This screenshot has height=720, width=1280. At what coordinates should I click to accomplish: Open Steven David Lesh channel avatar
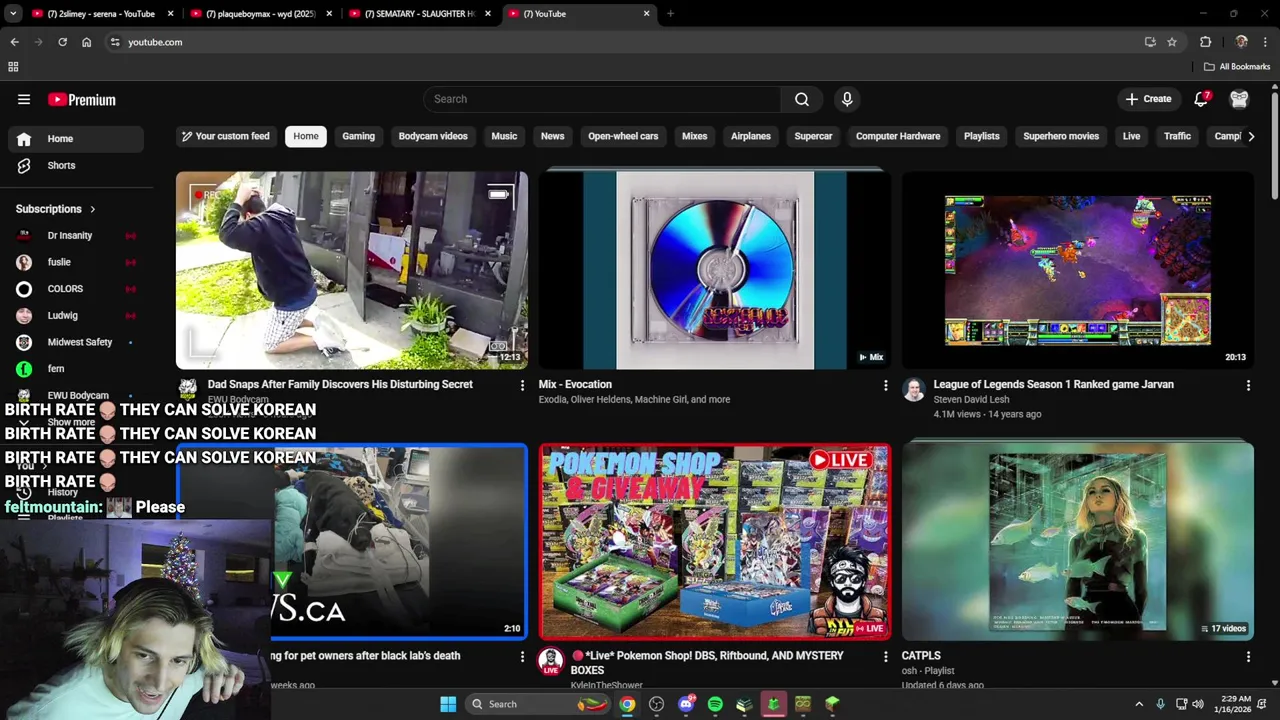pos(914,390)
